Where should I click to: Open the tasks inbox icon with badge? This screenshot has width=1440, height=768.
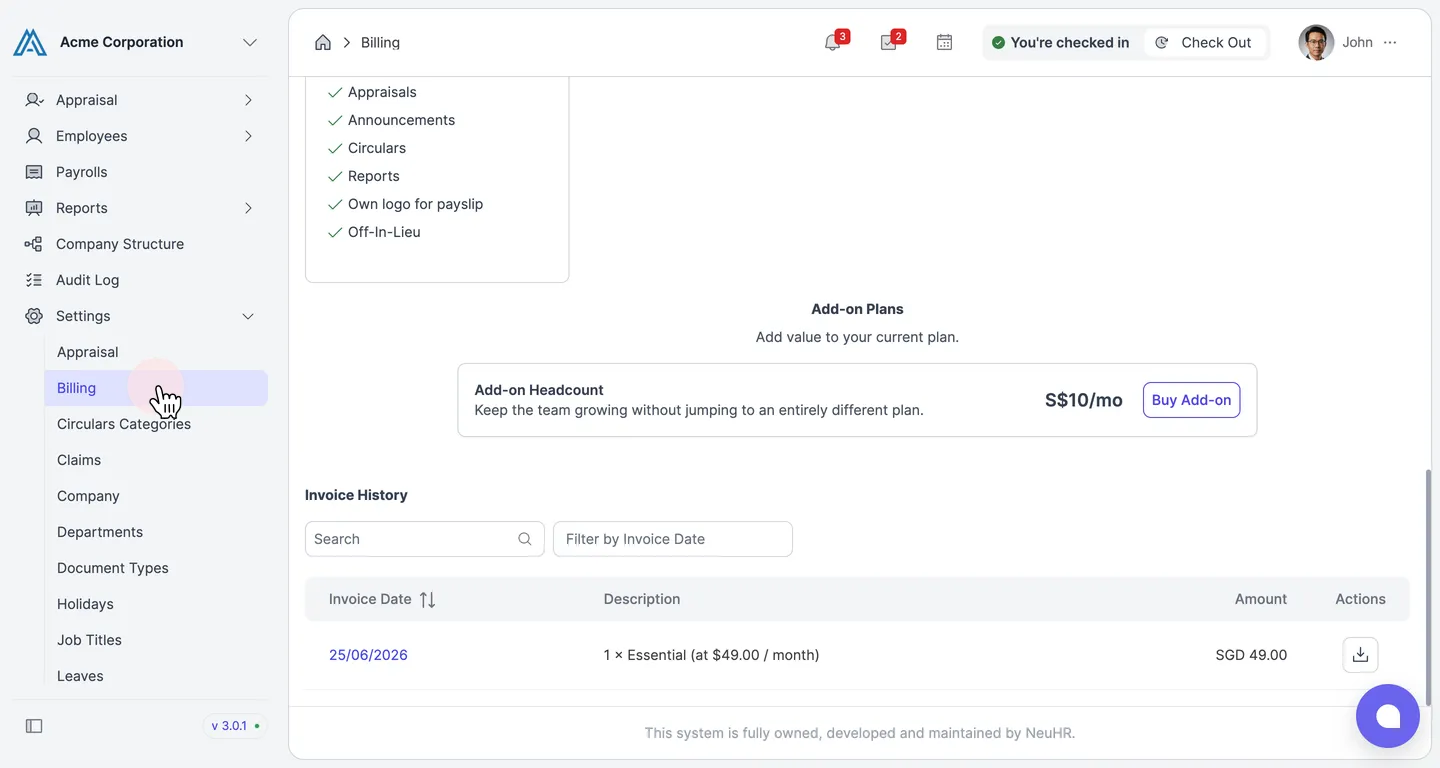pos(888,43)
